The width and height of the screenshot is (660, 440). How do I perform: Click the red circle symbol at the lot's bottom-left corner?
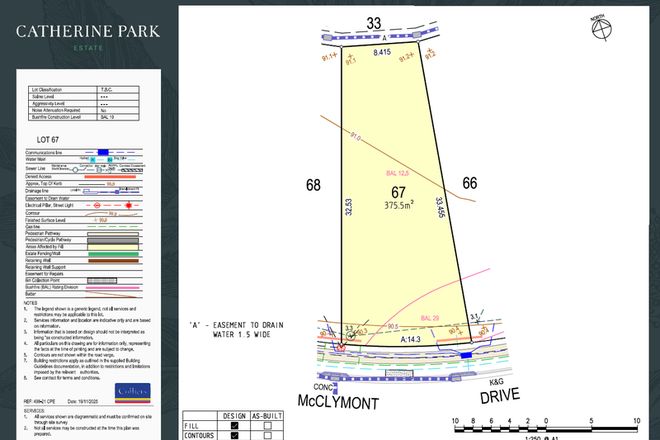[x=343, y=347]
